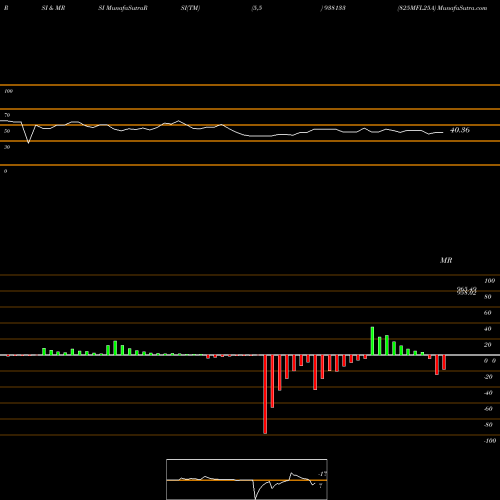This screenshot has width=500, height=500.
Task: Click the '60' label on right axis
Action: (x=488, y=313)
